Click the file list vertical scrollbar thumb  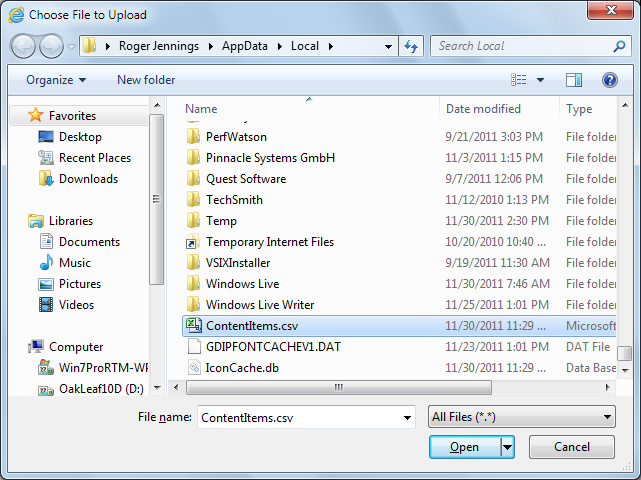point(625,353)
